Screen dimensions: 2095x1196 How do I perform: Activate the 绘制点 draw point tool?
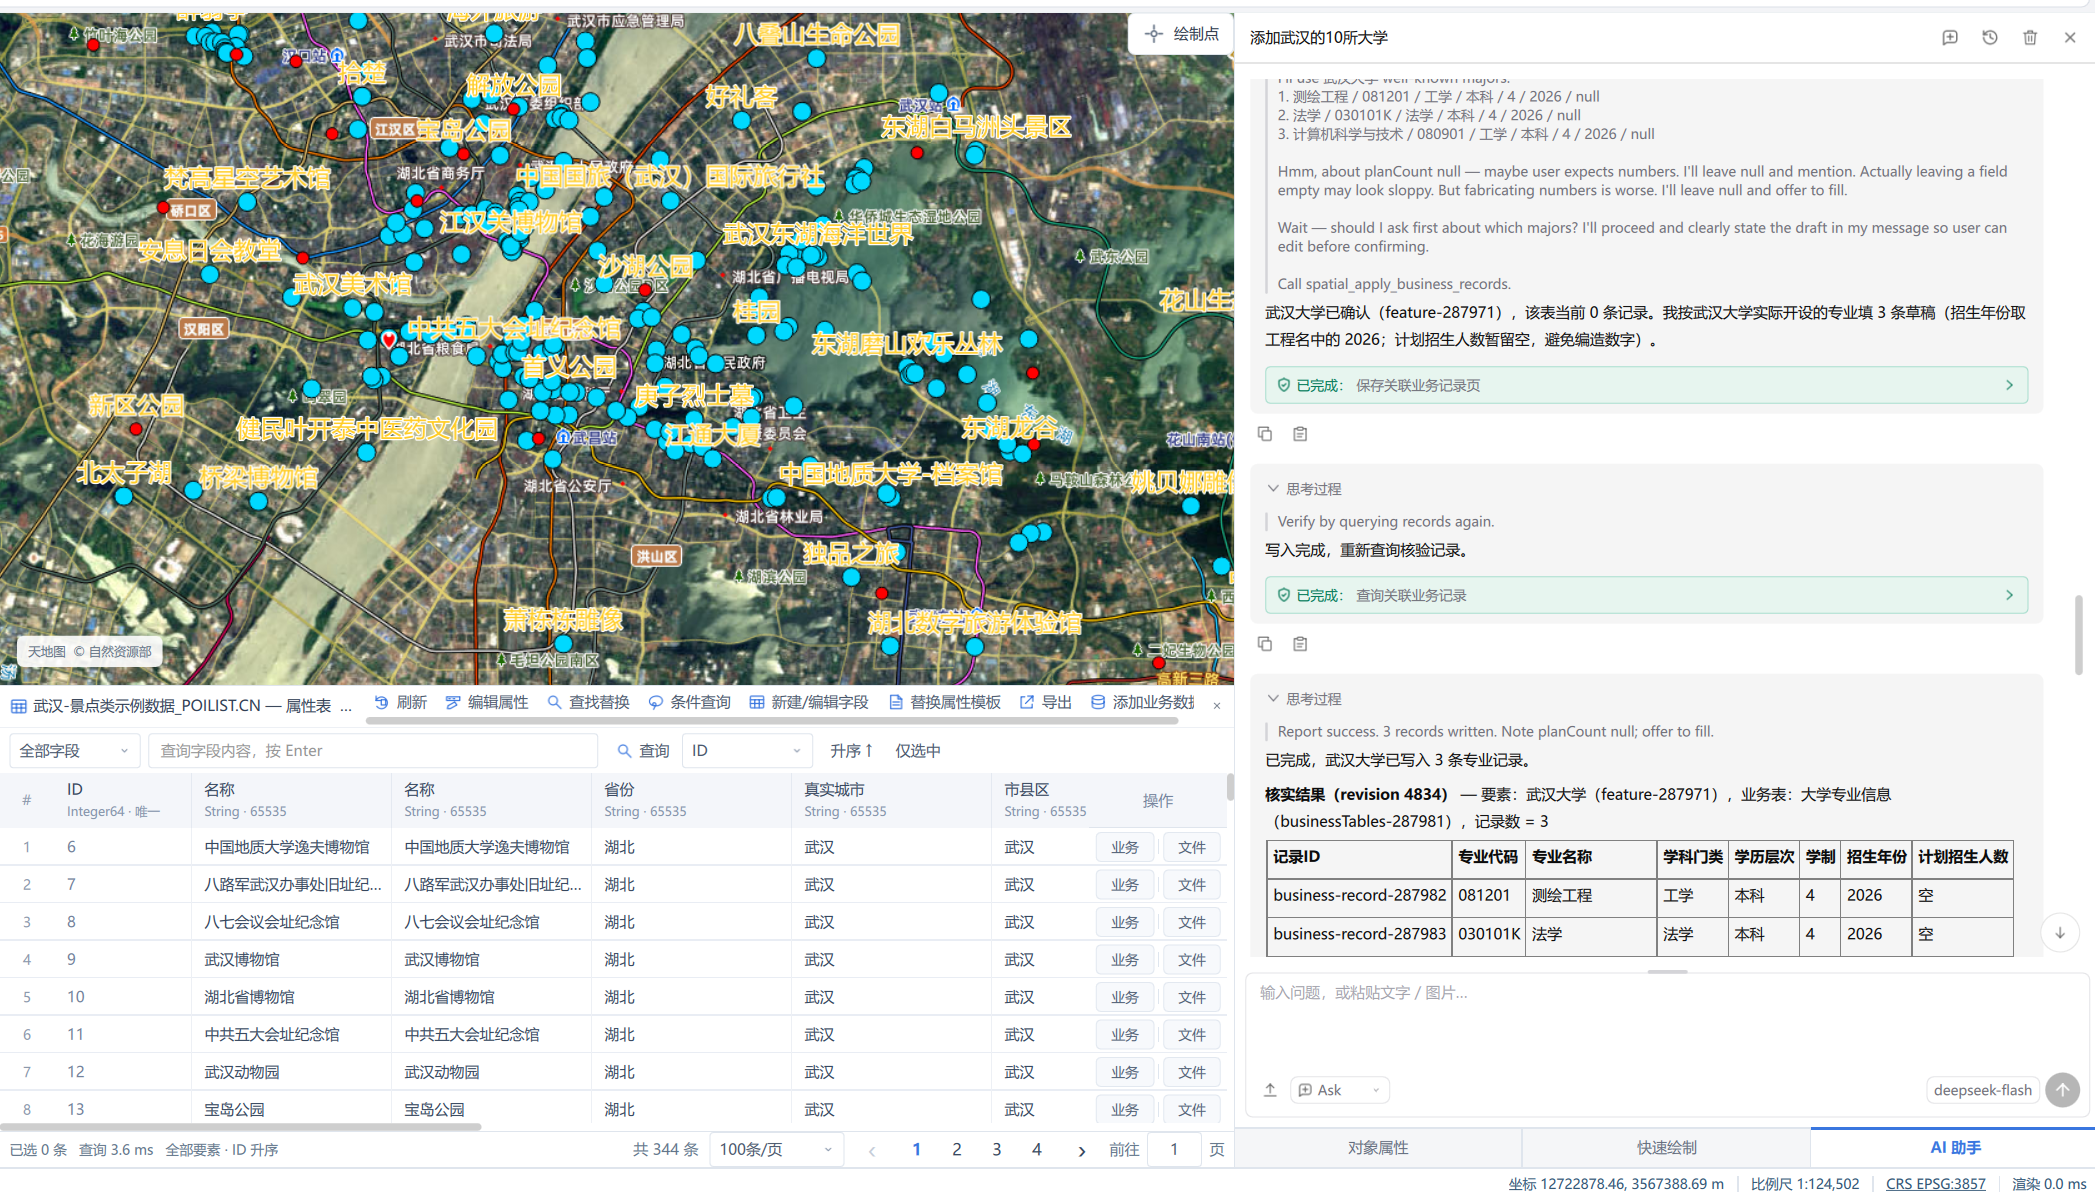click(1182, 34)
